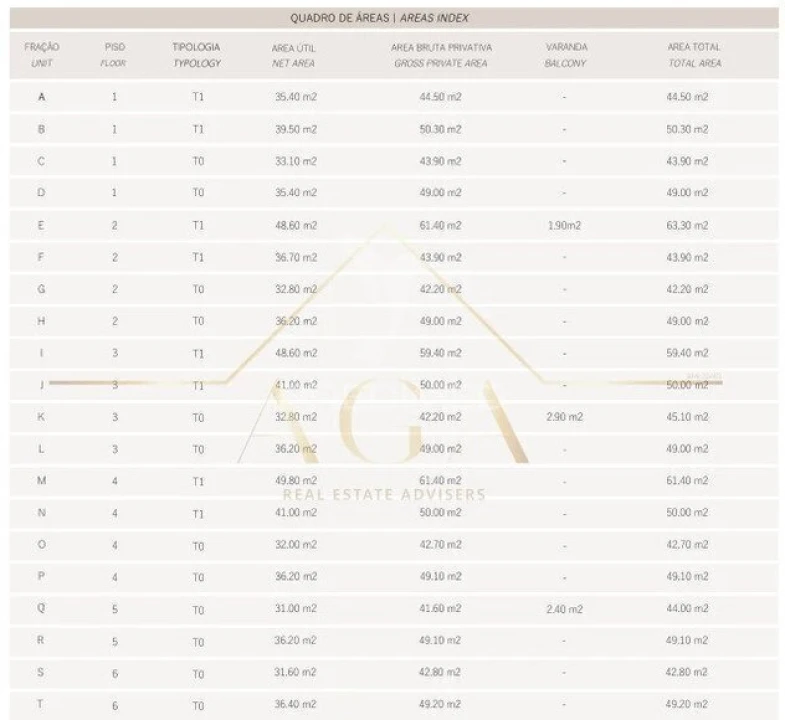The image size is (785, 720).
Task: Select total area 44.50 m2 of unit A
Action: pos(687,97)
